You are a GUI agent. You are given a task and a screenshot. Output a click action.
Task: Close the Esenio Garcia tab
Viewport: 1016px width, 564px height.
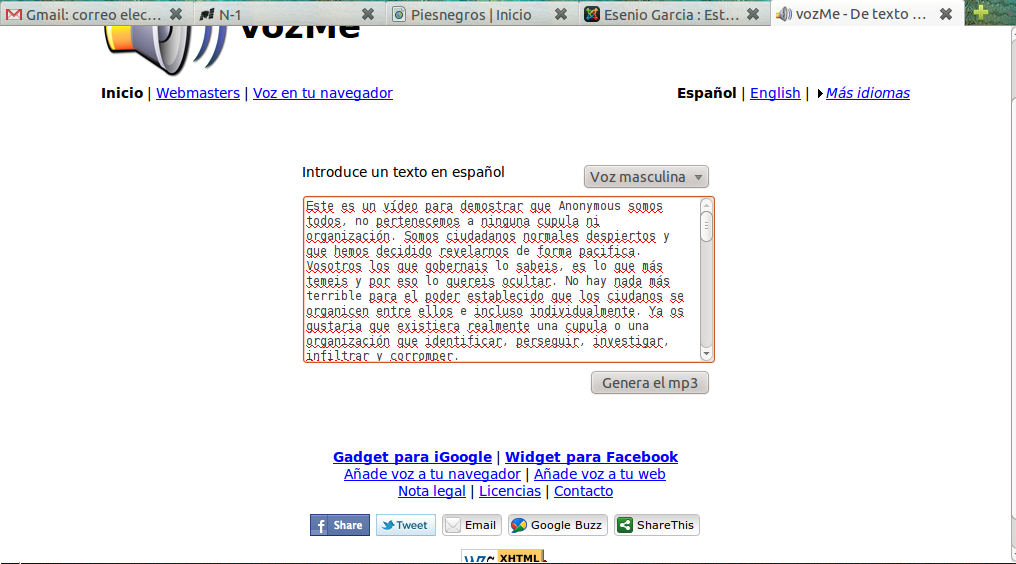tap(752, 14)
